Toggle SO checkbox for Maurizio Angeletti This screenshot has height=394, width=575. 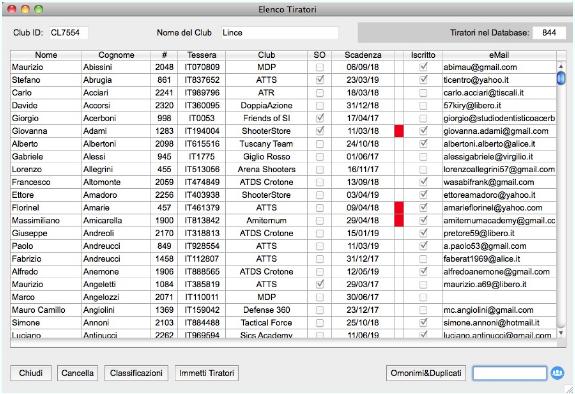click(320, 284)
